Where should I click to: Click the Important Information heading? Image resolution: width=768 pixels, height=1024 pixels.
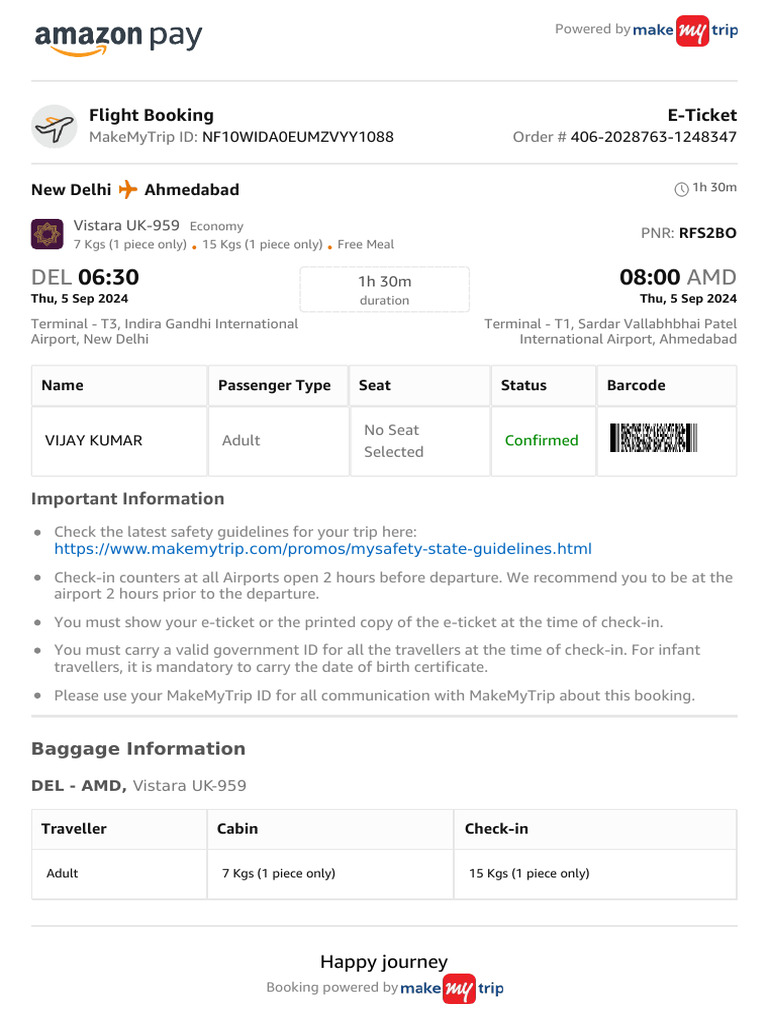tap(127, 498)
